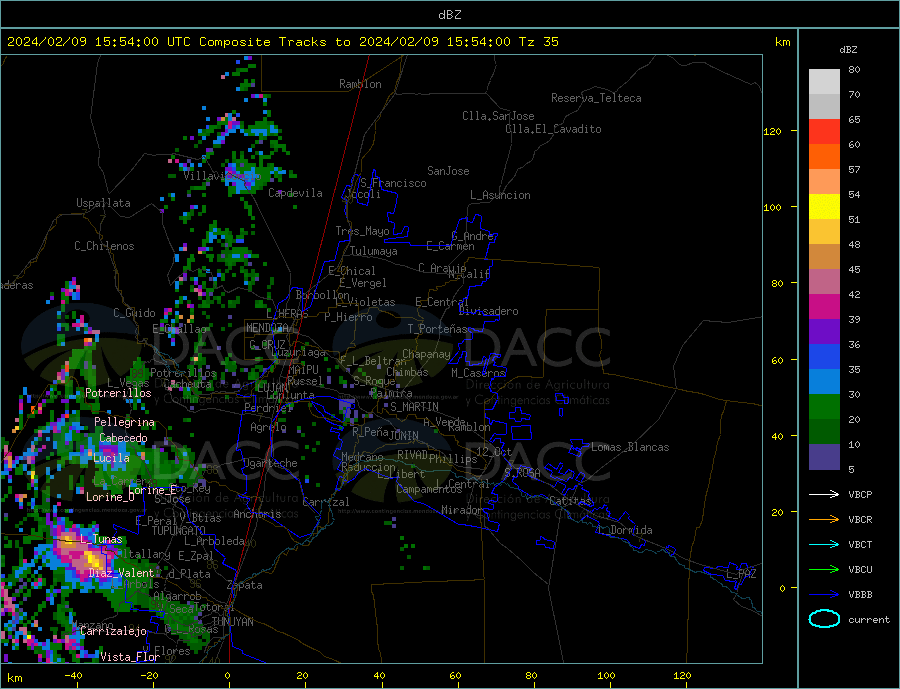This screenshot has height=689, width=900.
Task: Pick the red swatch in dBZ scale
Action: (824, 131)
